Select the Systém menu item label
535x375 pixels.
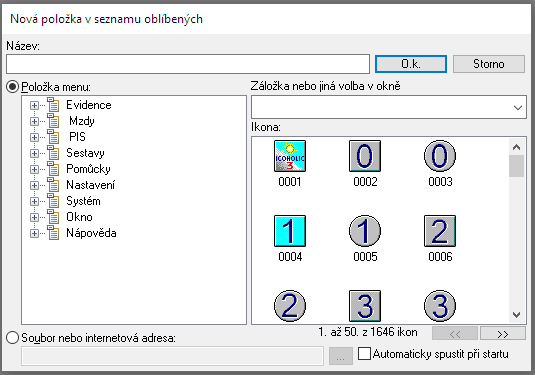tap(83, 201)
